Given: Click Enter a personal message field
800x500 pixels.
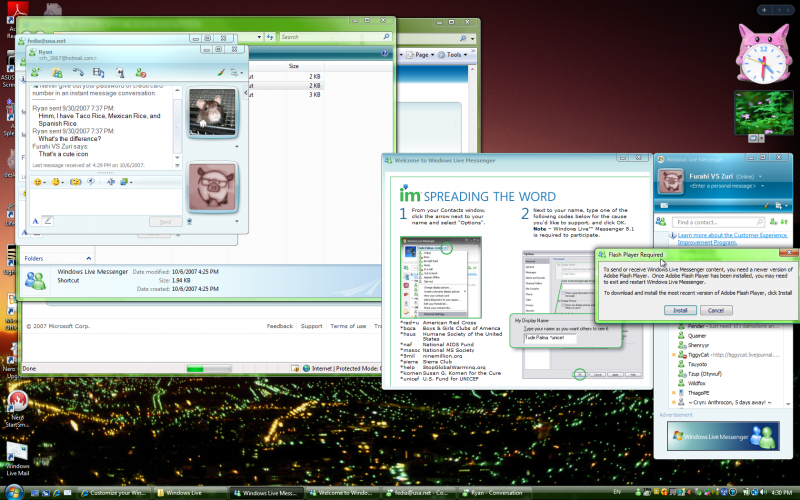Looking at the screenshot, I should tap(722, 186).
